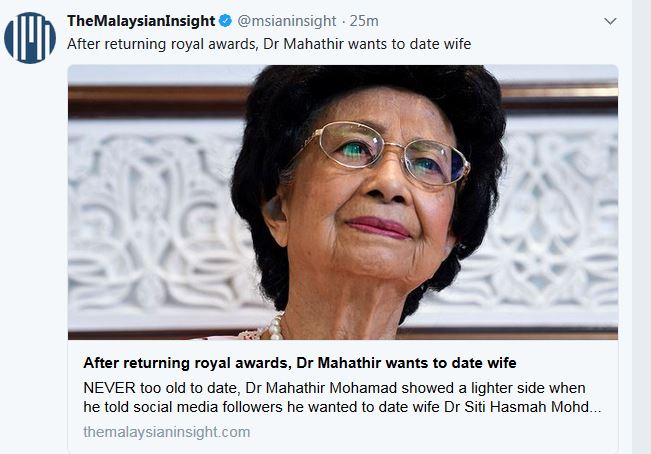
Task: Click the tweet text above the card
Action: [x=269, y=44]
